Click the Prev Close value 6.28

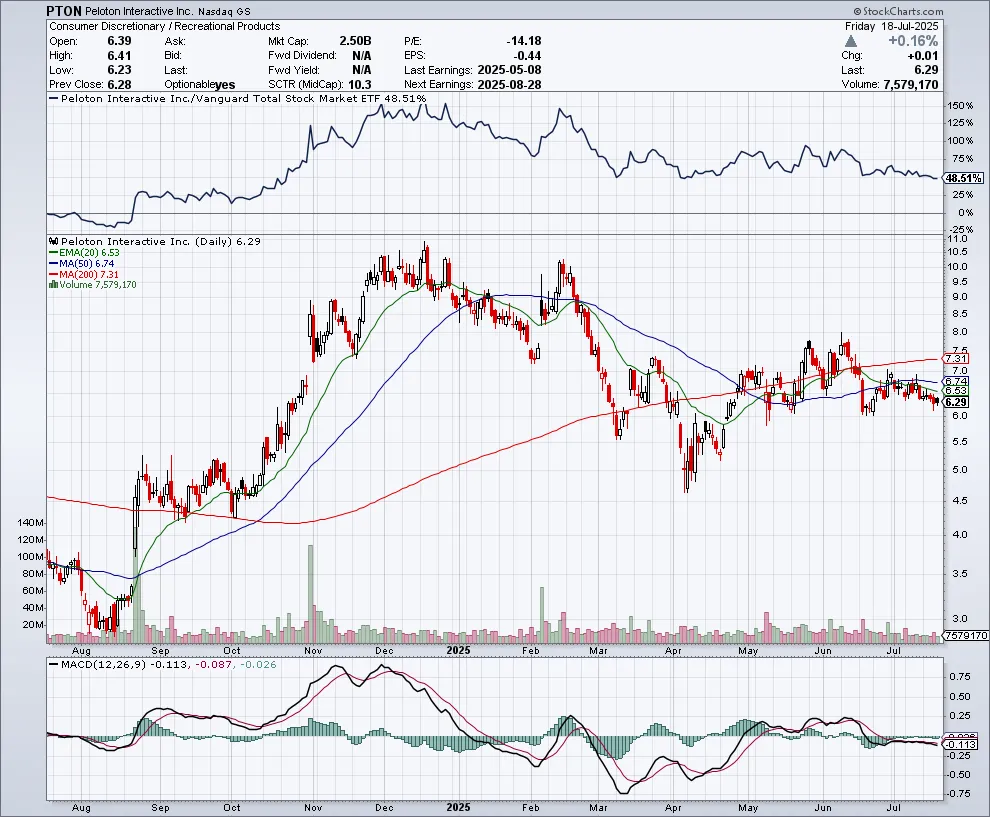tap(119, 85)
